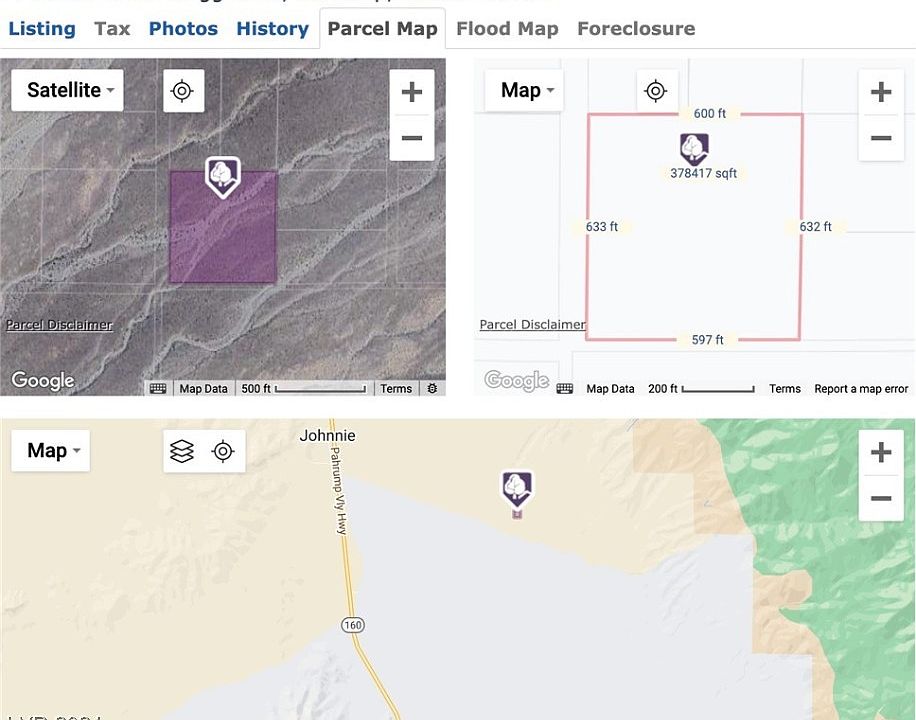
Task: Zoom in on the bottom area map
Action: coord(880,452)
